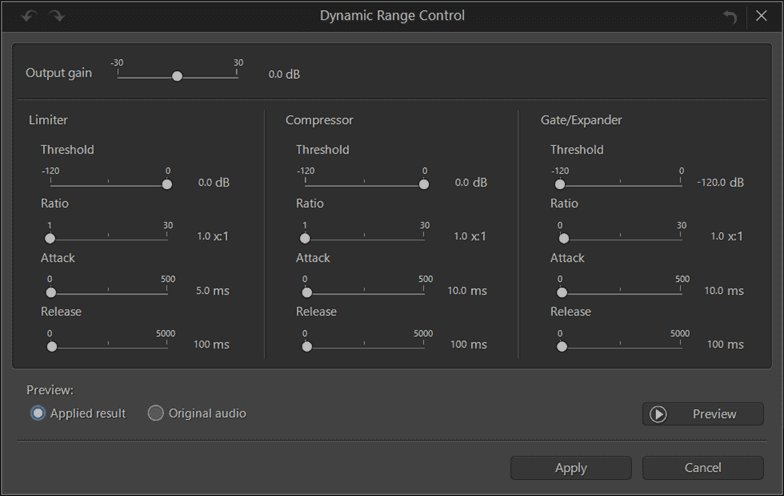Click the Compressor Threshold slider handle
The width and height of the screenshot is (784, 496).
[424, 184]
